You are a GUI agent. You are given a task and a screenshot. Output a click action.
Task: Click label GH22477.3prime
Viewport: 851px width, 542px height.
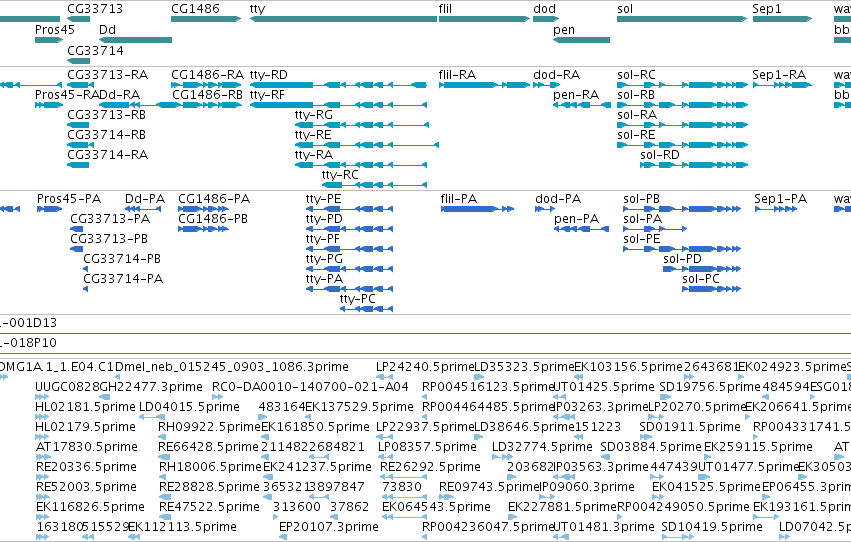pyautogui.click(x=151, y=387)
